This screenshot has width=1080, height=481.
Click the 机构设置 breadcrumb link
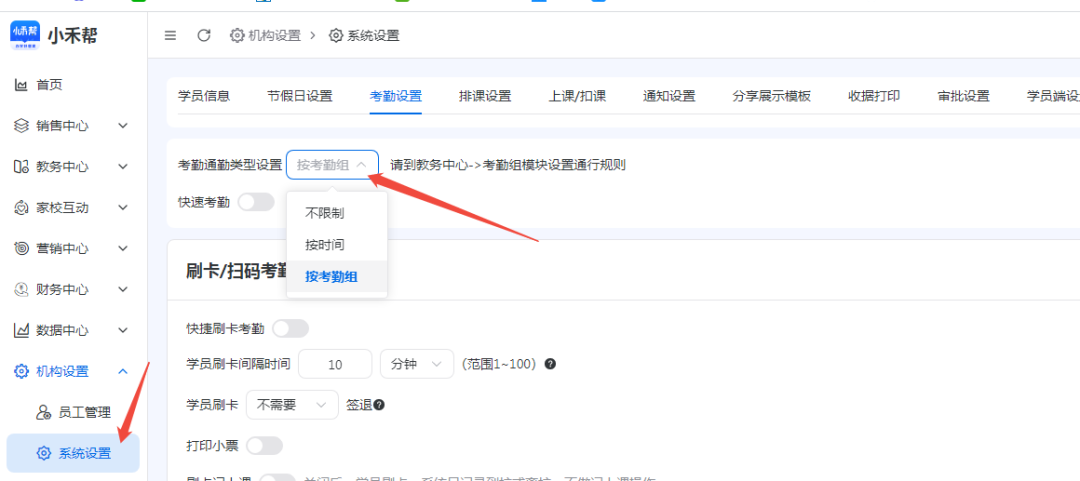[x=265, y=35]
